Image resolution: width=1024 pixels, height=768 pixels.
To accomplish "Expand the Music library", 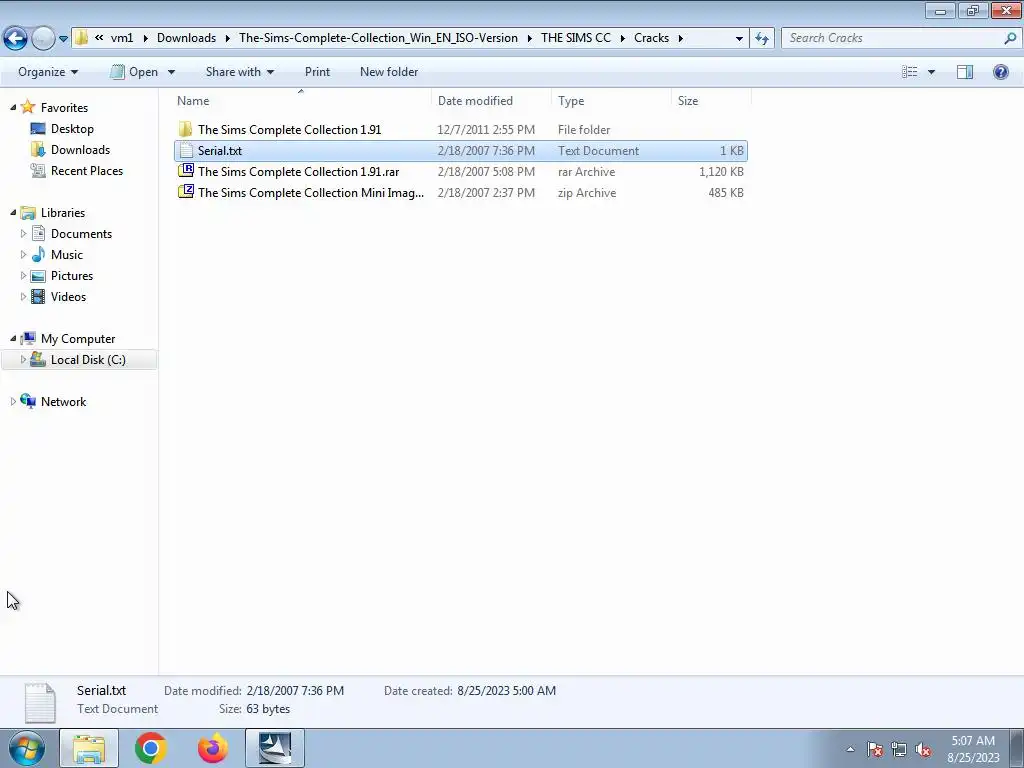I will [24, 254].
